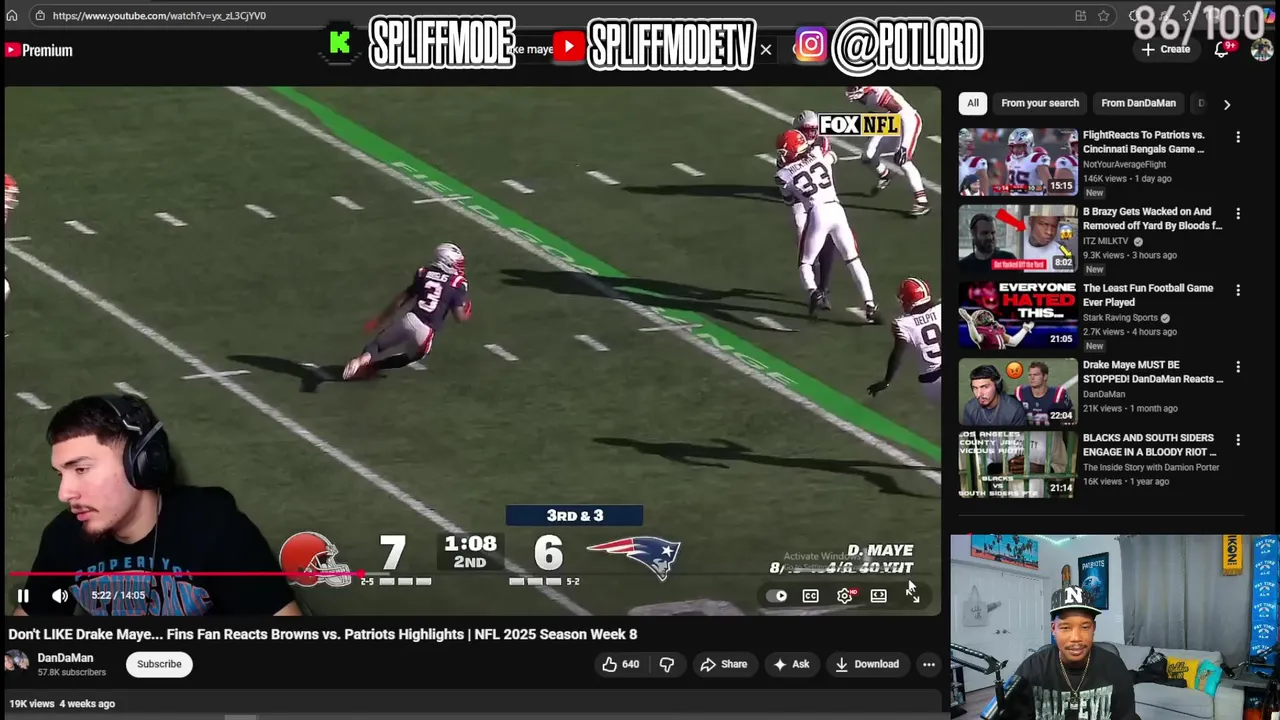Open options for Drake Maye MUST BE STOPPED

[1238, 368]
